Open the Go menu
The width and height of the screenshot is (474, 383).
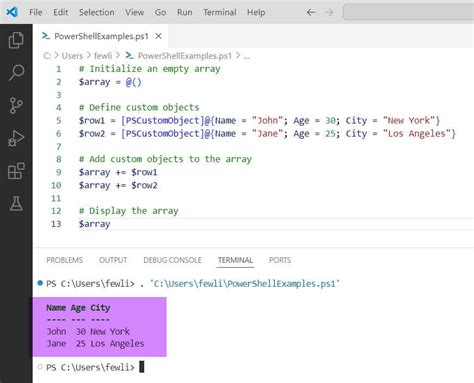click(160, 12)
